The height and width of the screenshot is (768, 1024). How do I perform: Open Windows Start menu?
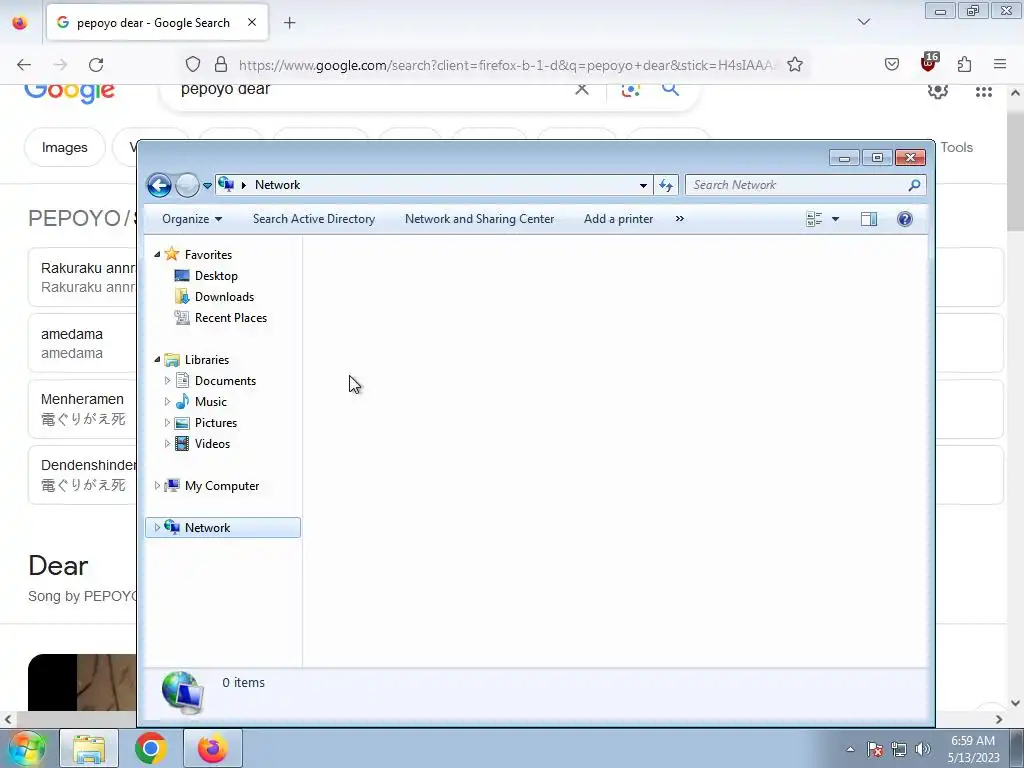coord(26,748)
